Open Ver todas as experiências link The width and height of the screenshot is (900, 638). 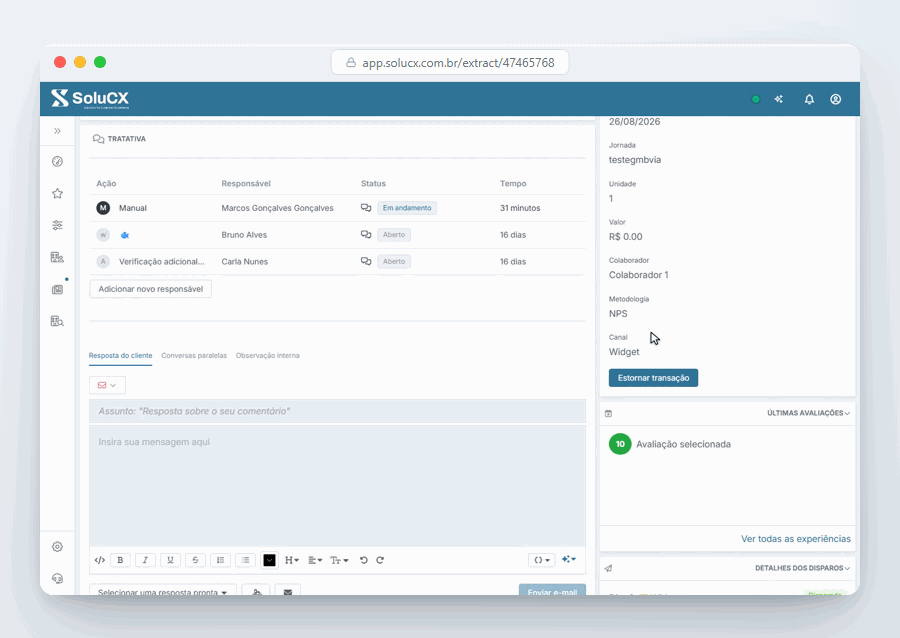tap(796, 539)
